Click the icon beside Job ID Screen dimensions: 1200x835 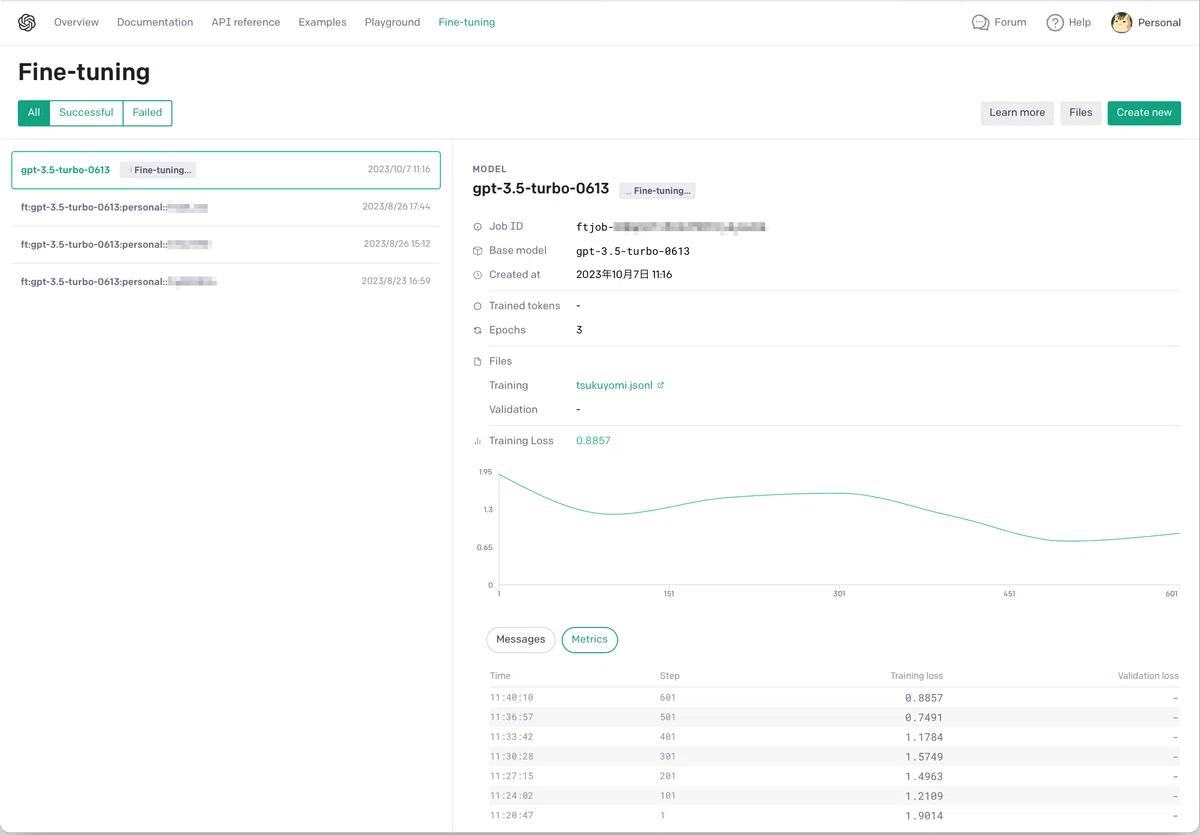point(478,227)
